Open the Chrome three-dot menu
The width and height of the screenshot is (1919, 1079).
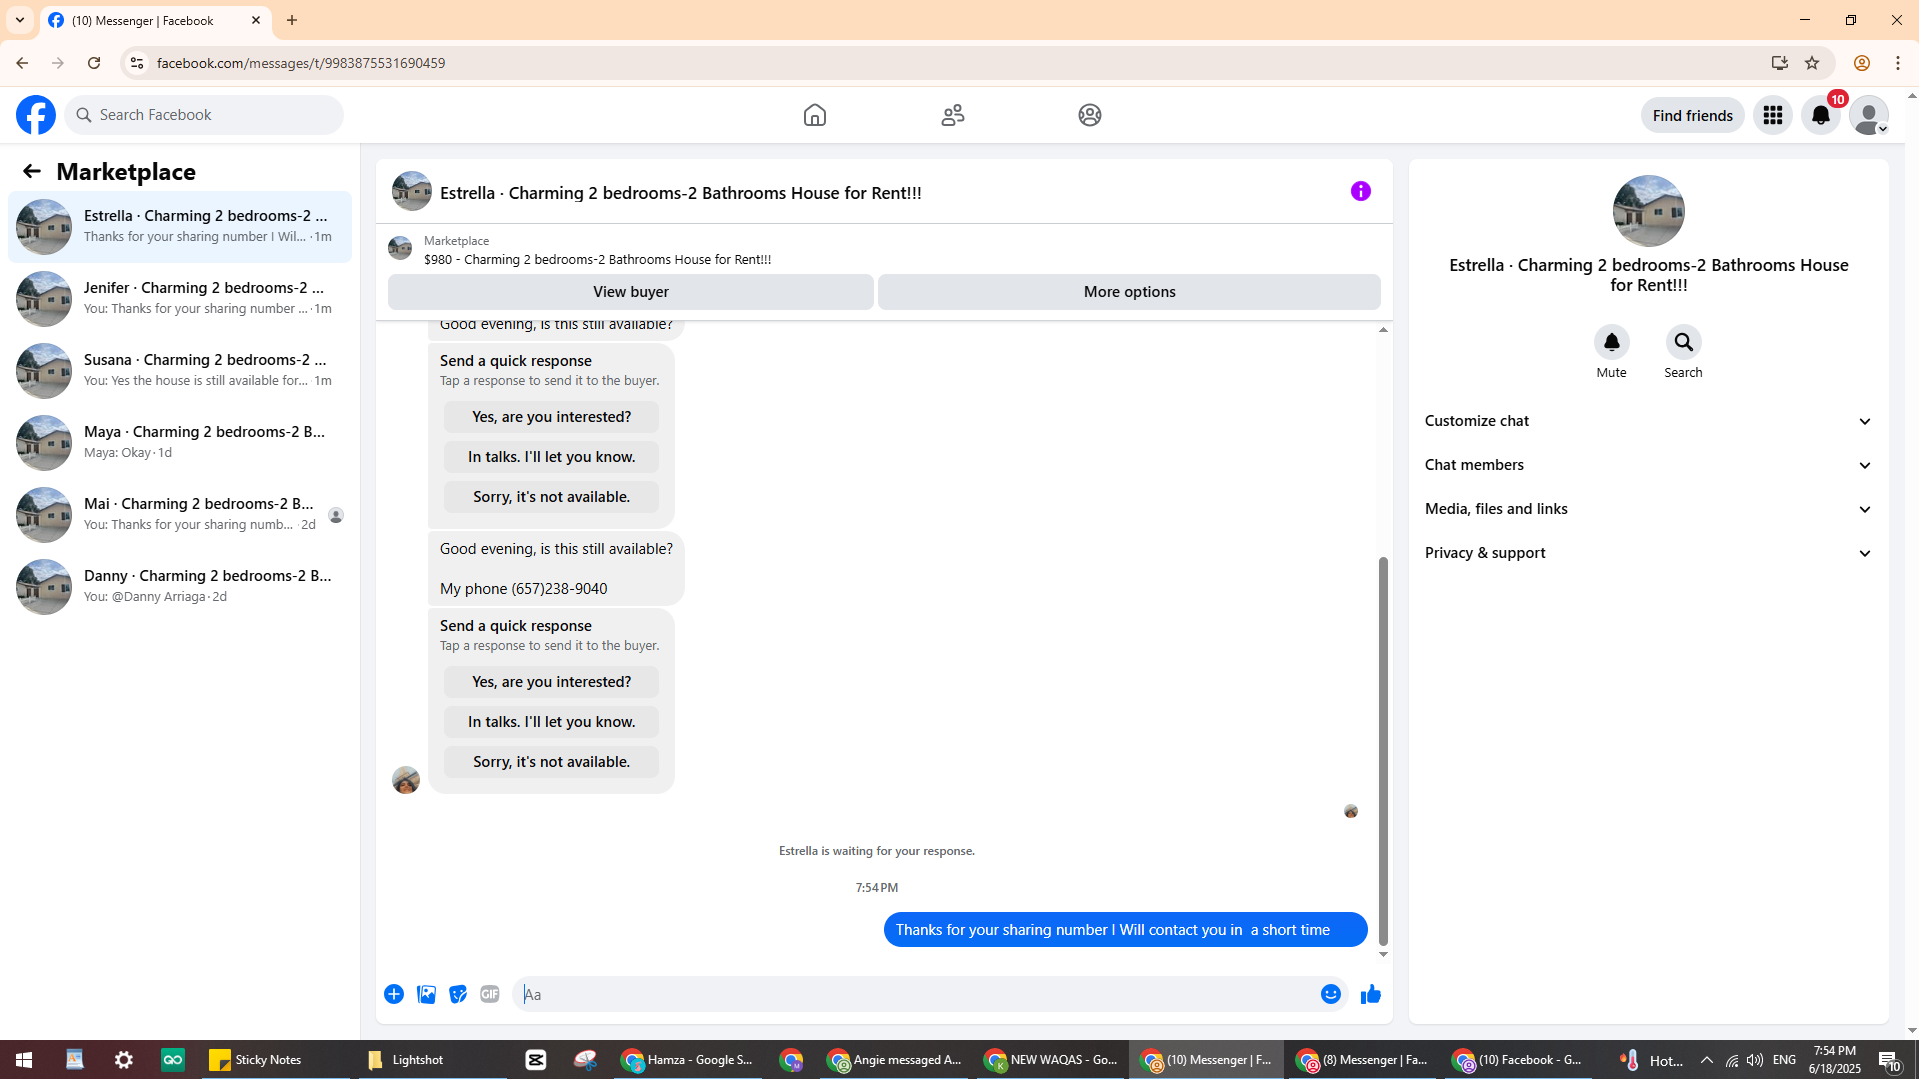point(1898,63)
